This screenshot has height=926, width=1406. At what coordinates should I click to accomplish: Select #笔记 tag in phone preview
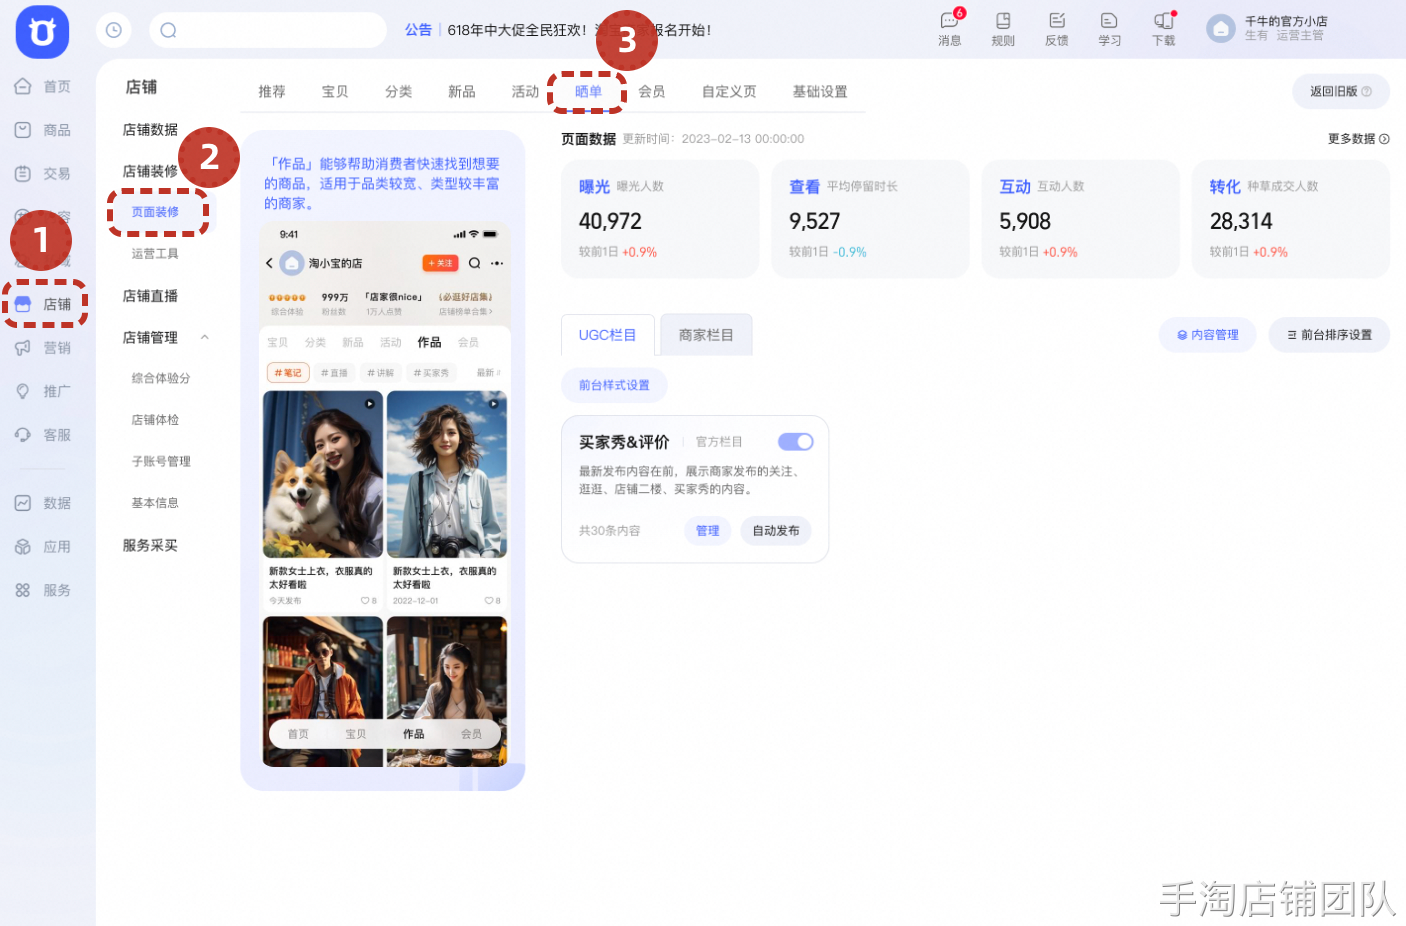pos(288,373)
